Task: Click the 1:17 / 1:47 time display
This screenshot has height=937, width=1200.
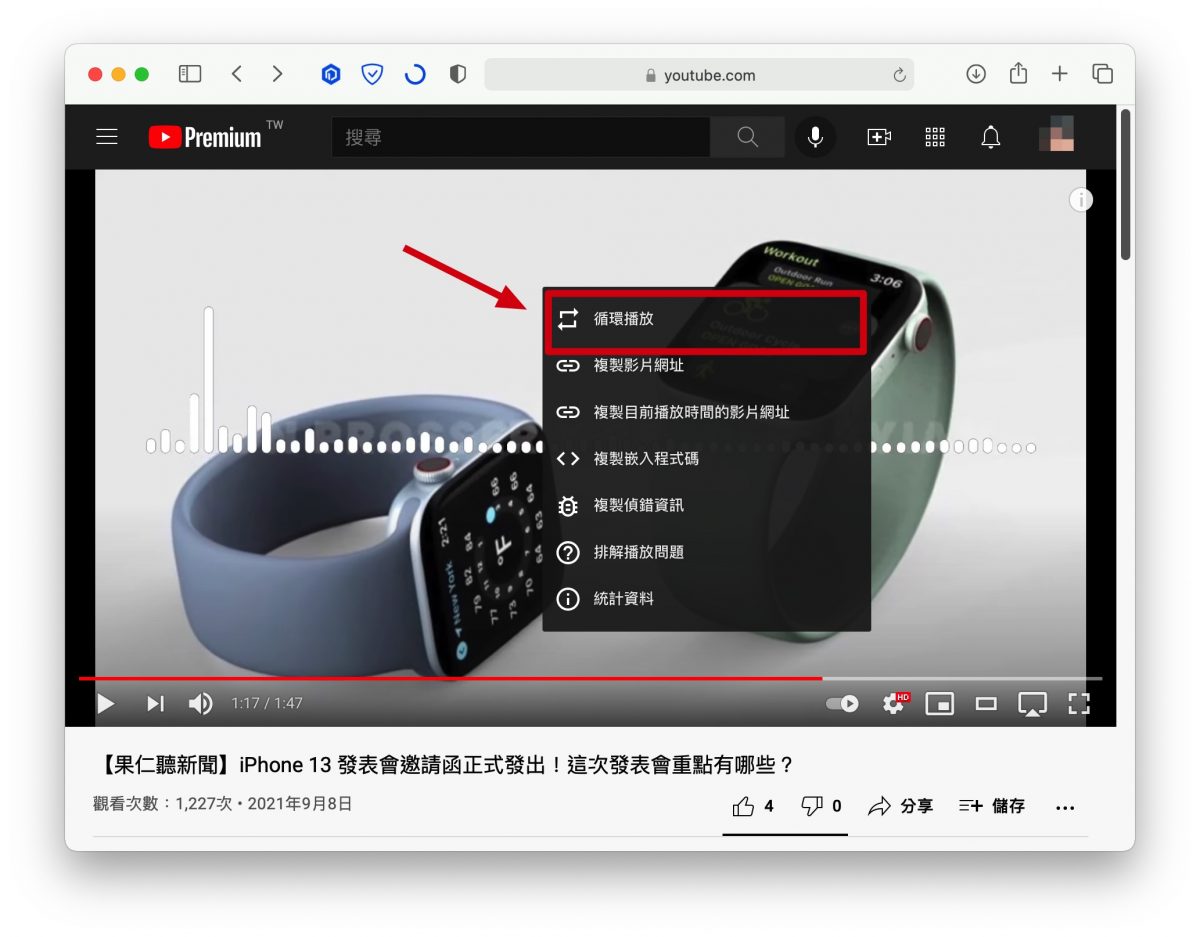Action: coord(267,704)
